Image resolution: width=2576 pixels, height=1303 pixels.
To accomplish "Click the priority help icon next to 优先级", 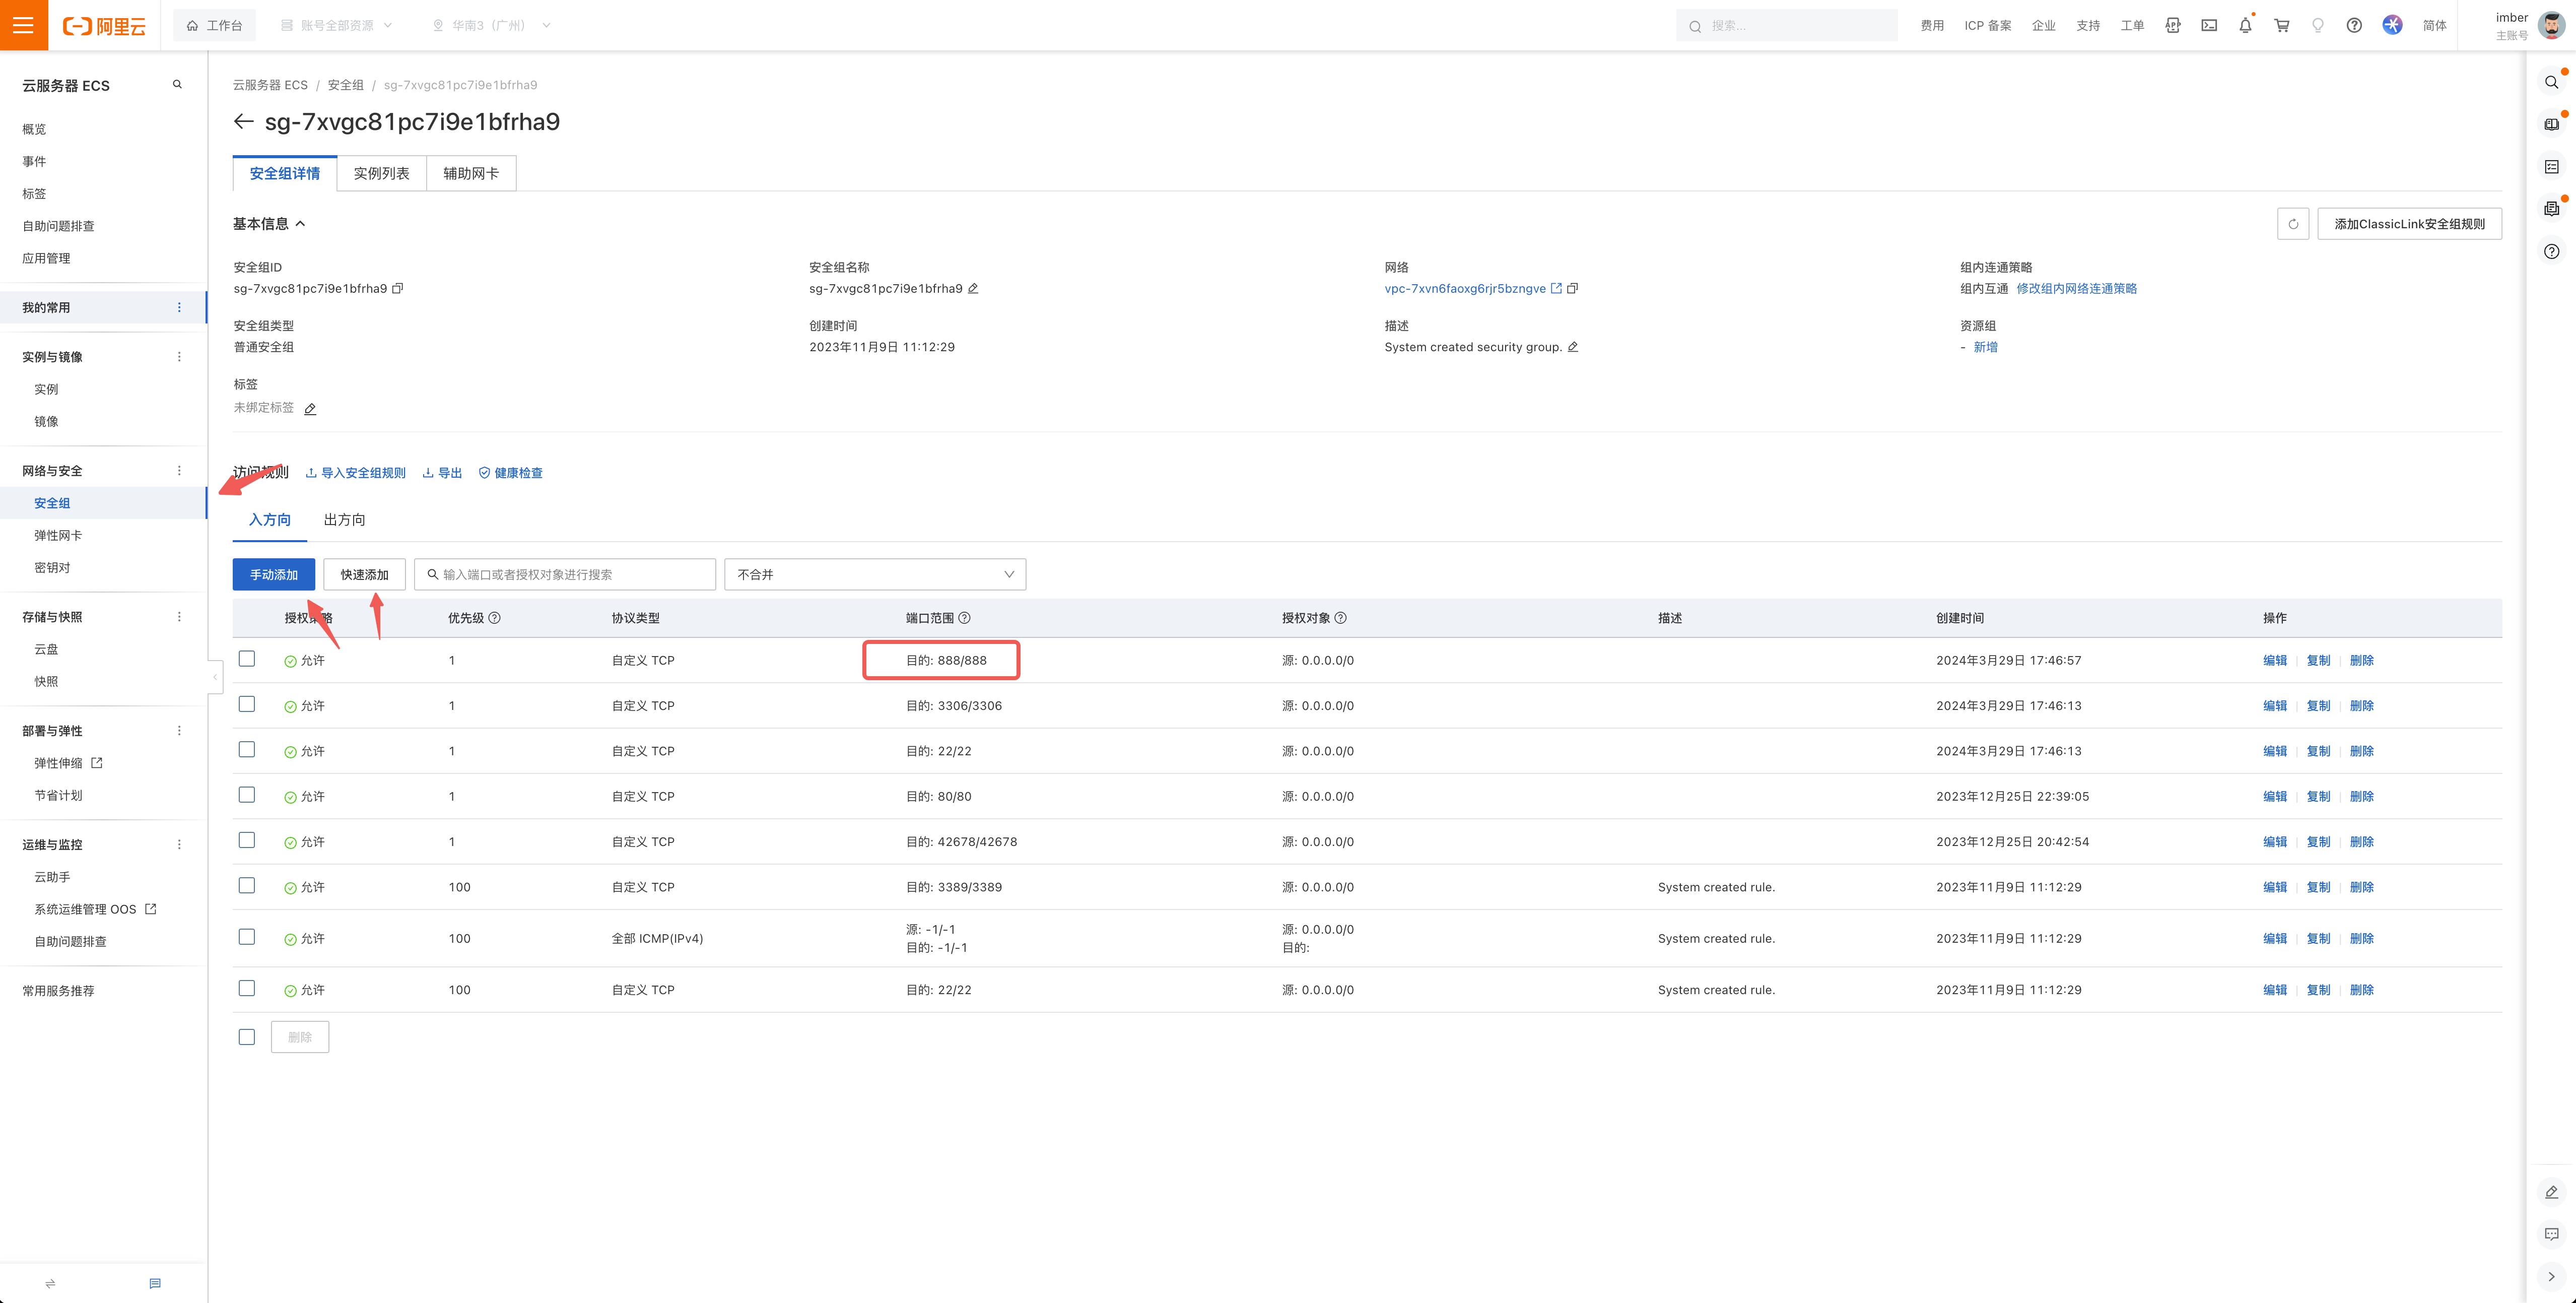I will 495,618.
